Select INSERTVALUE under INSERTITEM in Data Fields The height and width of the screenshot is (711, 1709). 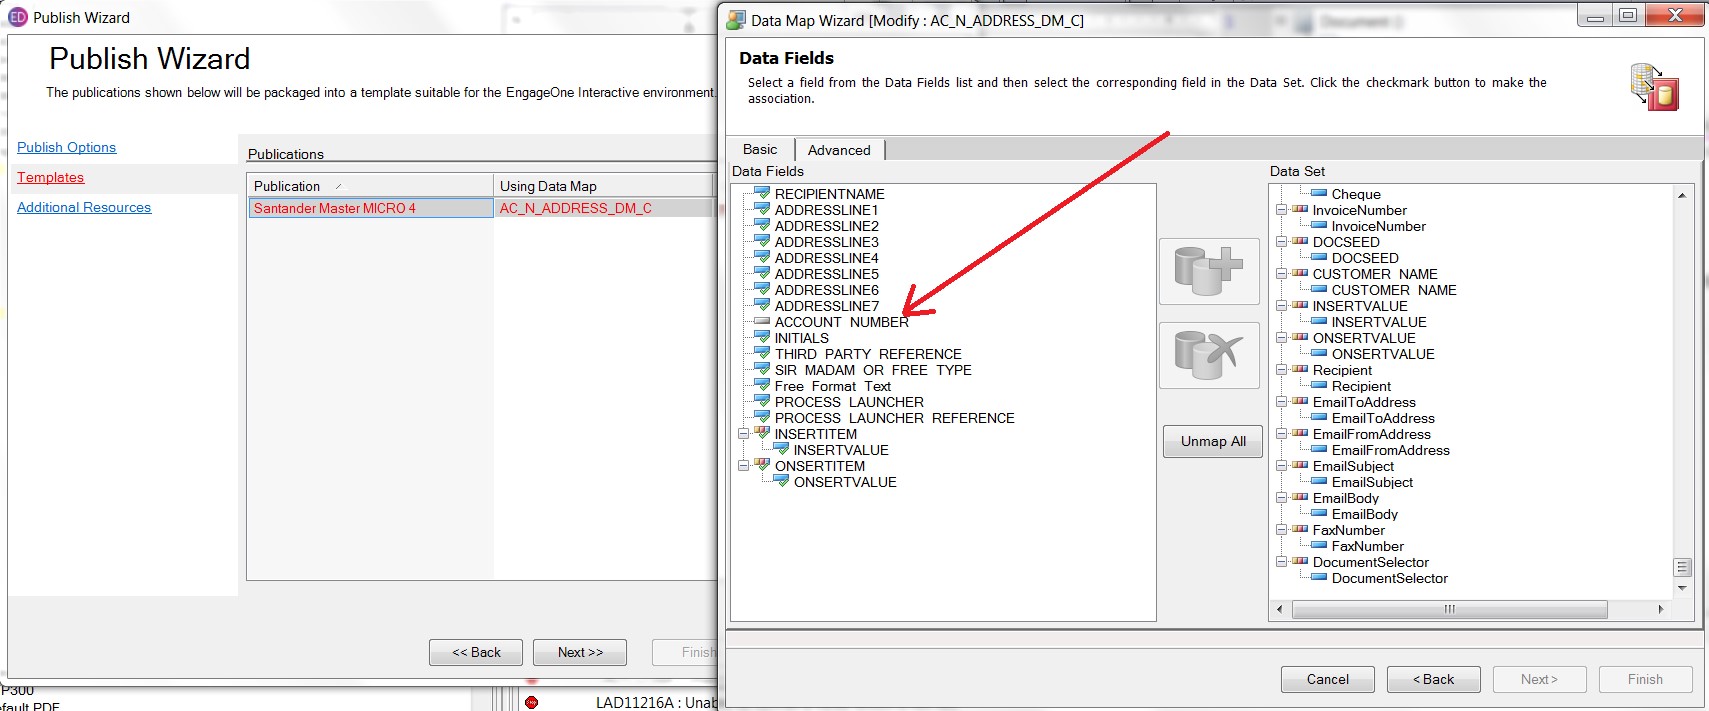point(841,450)
